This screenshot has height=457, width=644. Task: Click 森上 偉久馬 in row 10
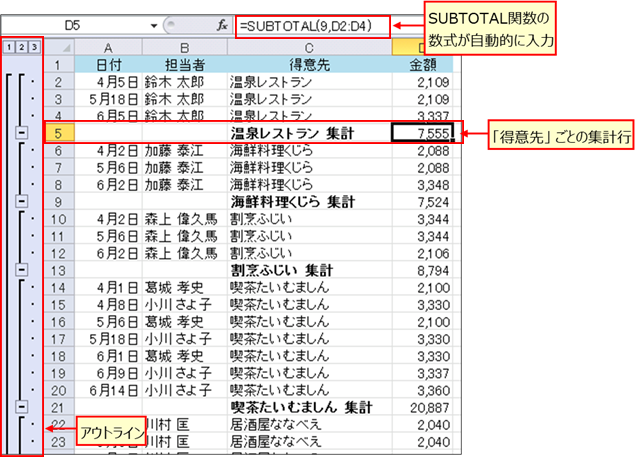coord(185,219)
